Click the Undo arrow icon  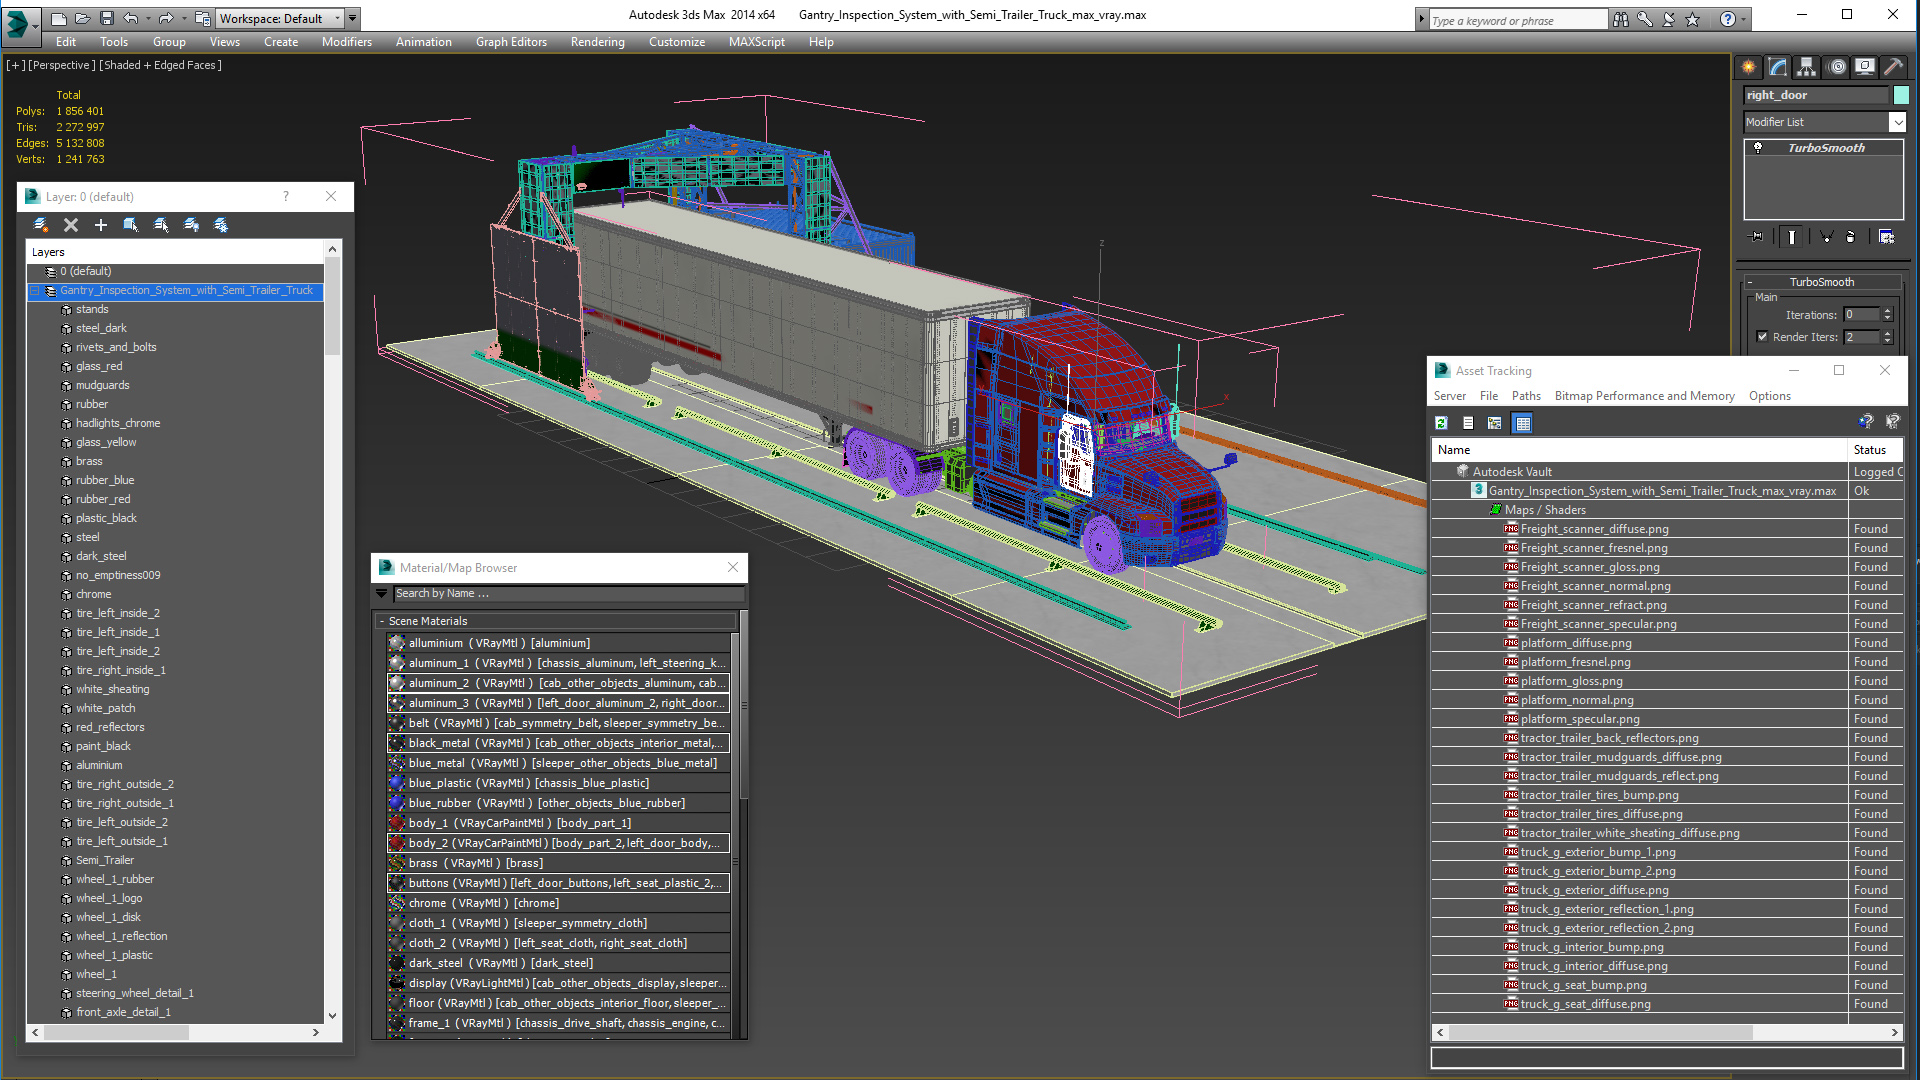[131, 18]
